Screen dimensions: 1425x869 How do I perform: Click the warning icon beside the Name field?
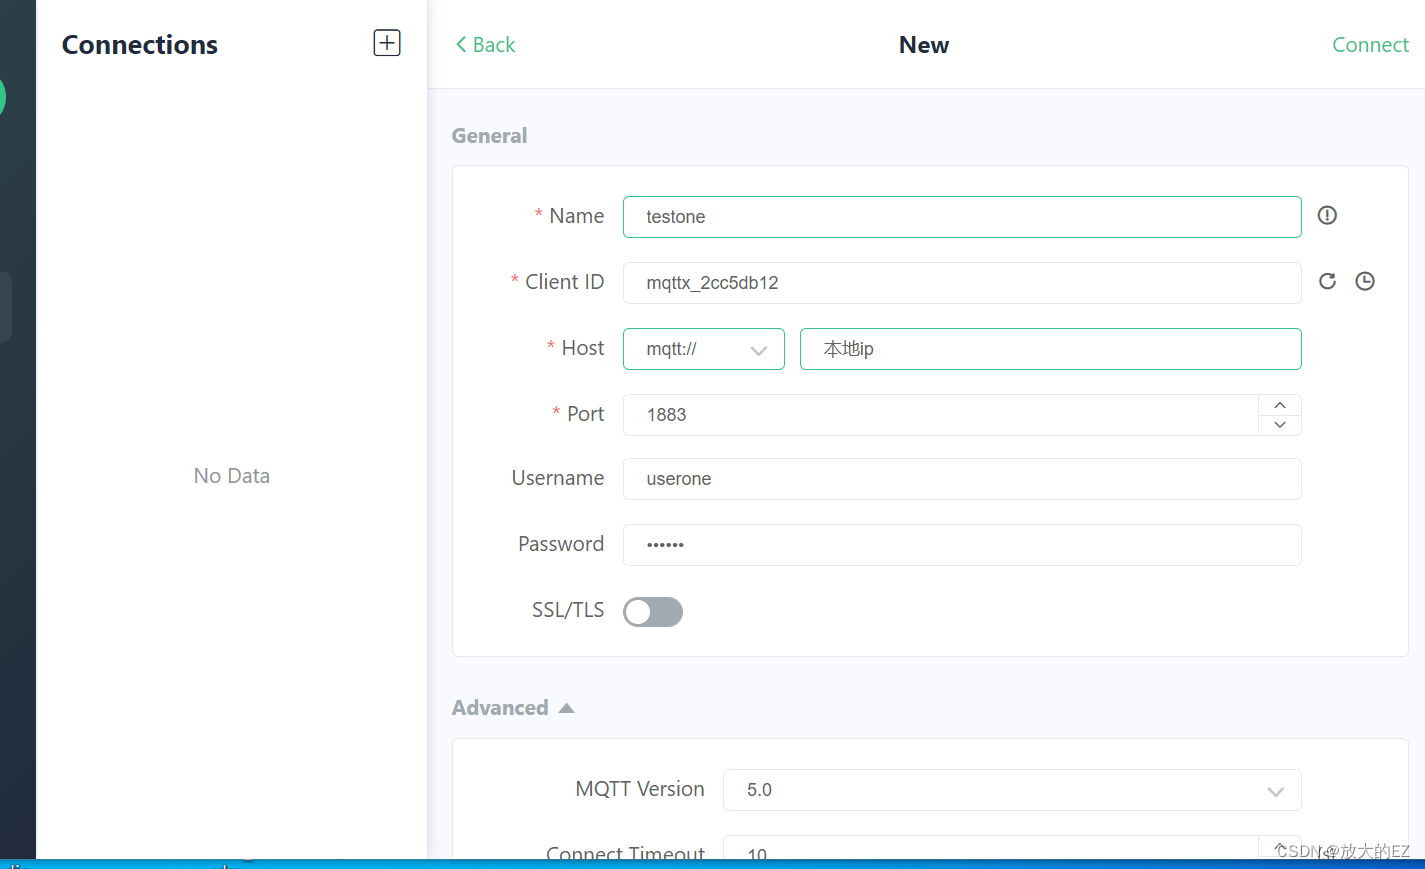tap(1326, 215)
